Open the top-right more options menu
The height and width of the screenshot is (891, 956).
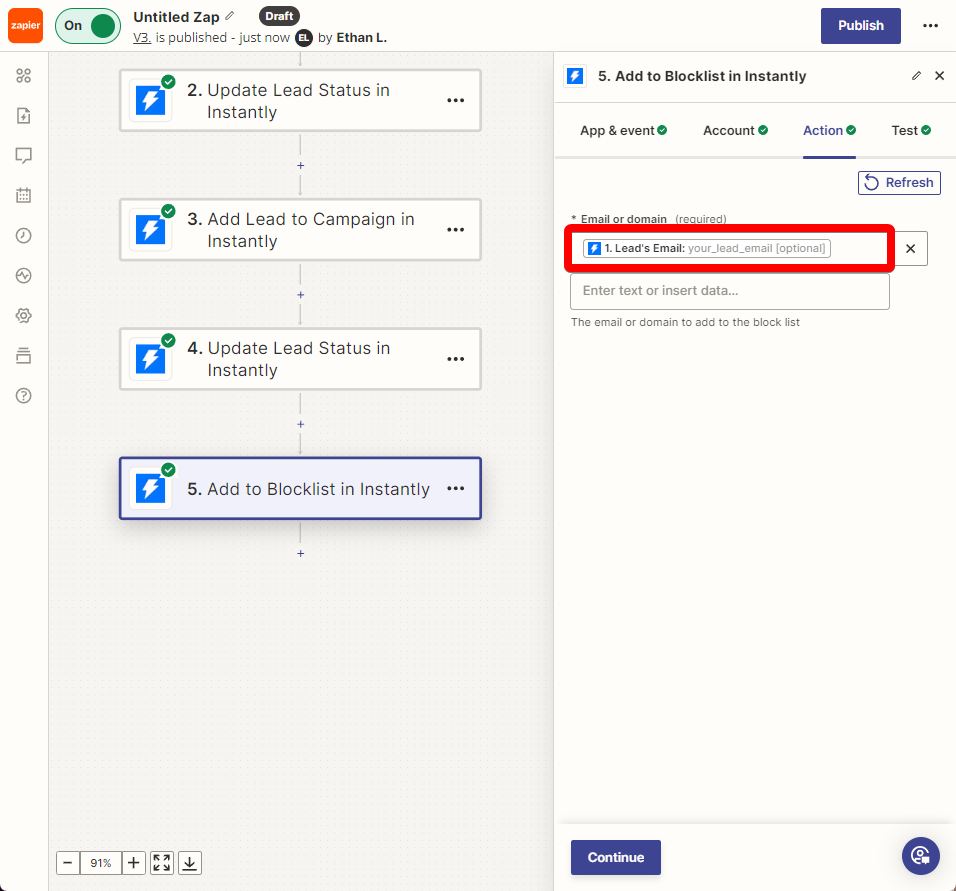coord(930,26)
